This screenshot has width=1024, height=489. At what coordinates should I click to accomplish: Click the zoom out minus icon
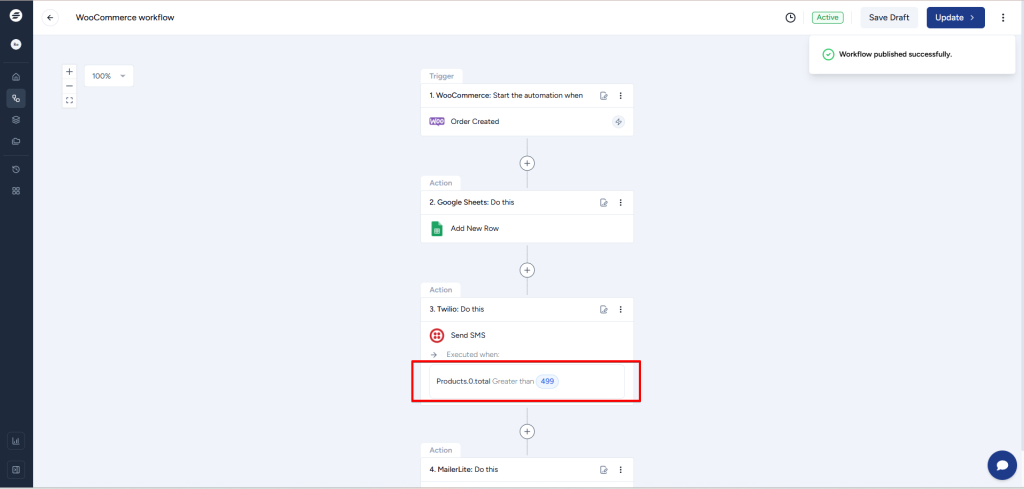tap(69, 86)
